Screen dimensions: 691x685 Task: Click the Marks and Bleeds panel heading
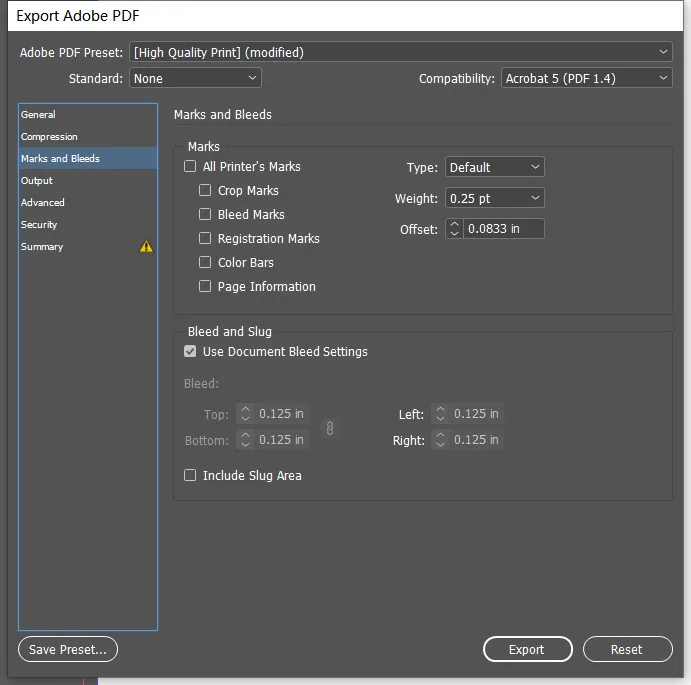pos(223,115)
